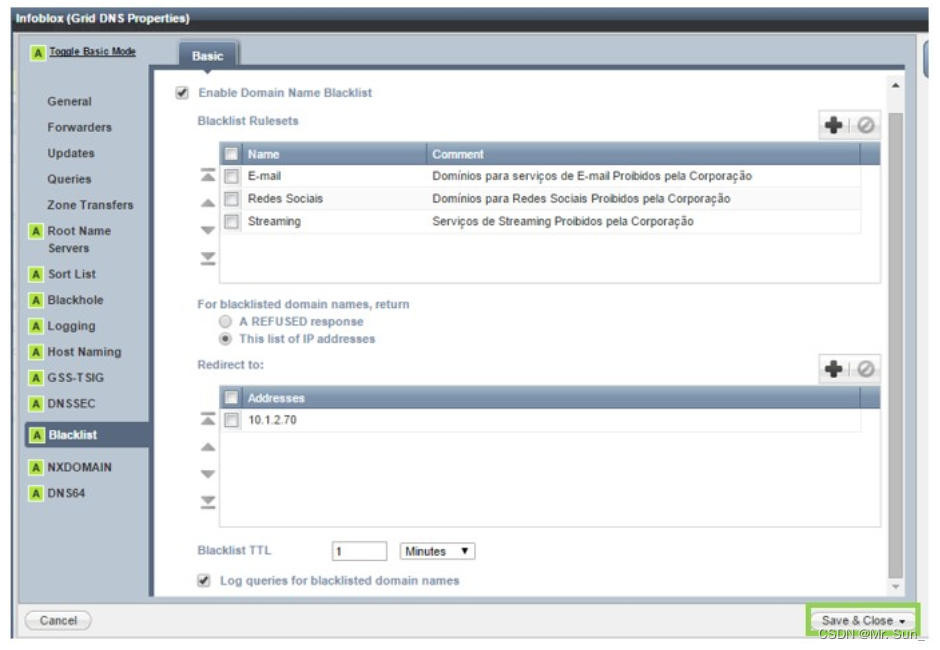Check the E-mail ruleset checkbox
Image resolution: width=940 pixels, height=650 pixels.
click(x=231, y=176)
